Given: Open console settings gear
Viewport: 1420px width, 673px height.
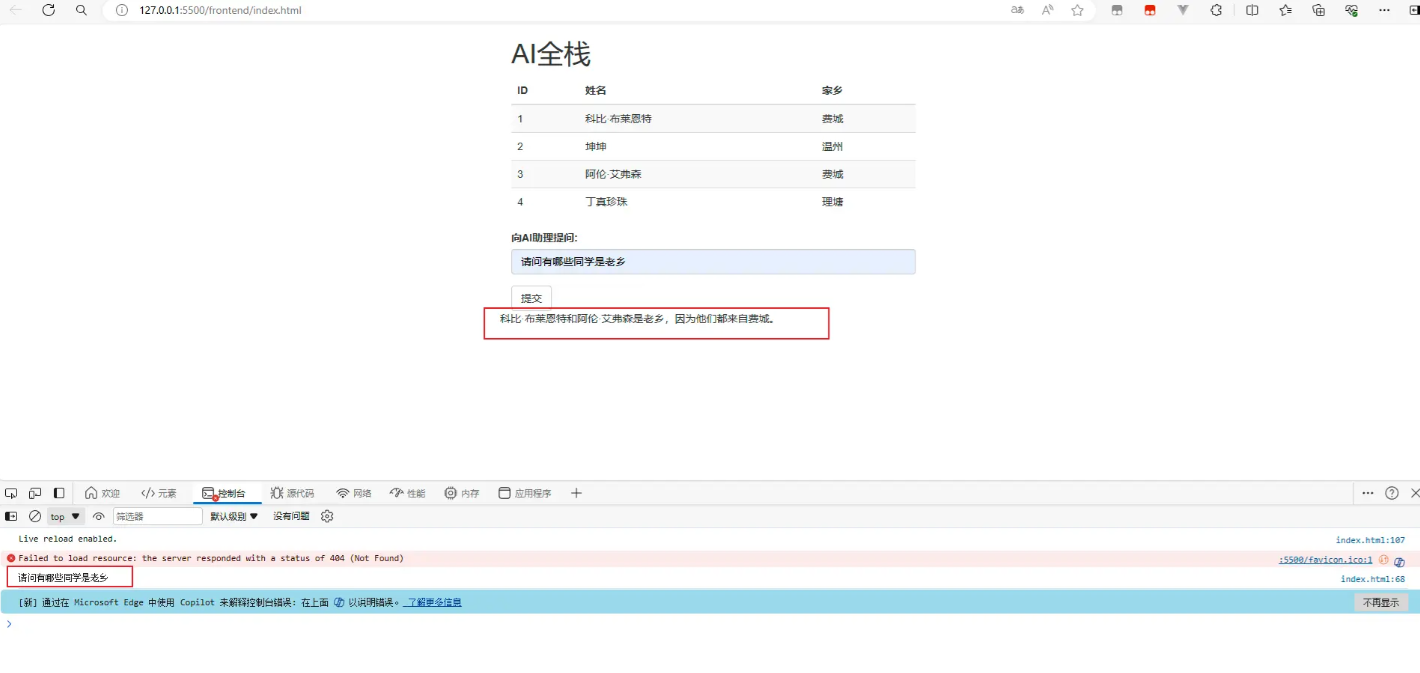Looking at the screenshot, I should pyautogui.click(x=327, y=517).
